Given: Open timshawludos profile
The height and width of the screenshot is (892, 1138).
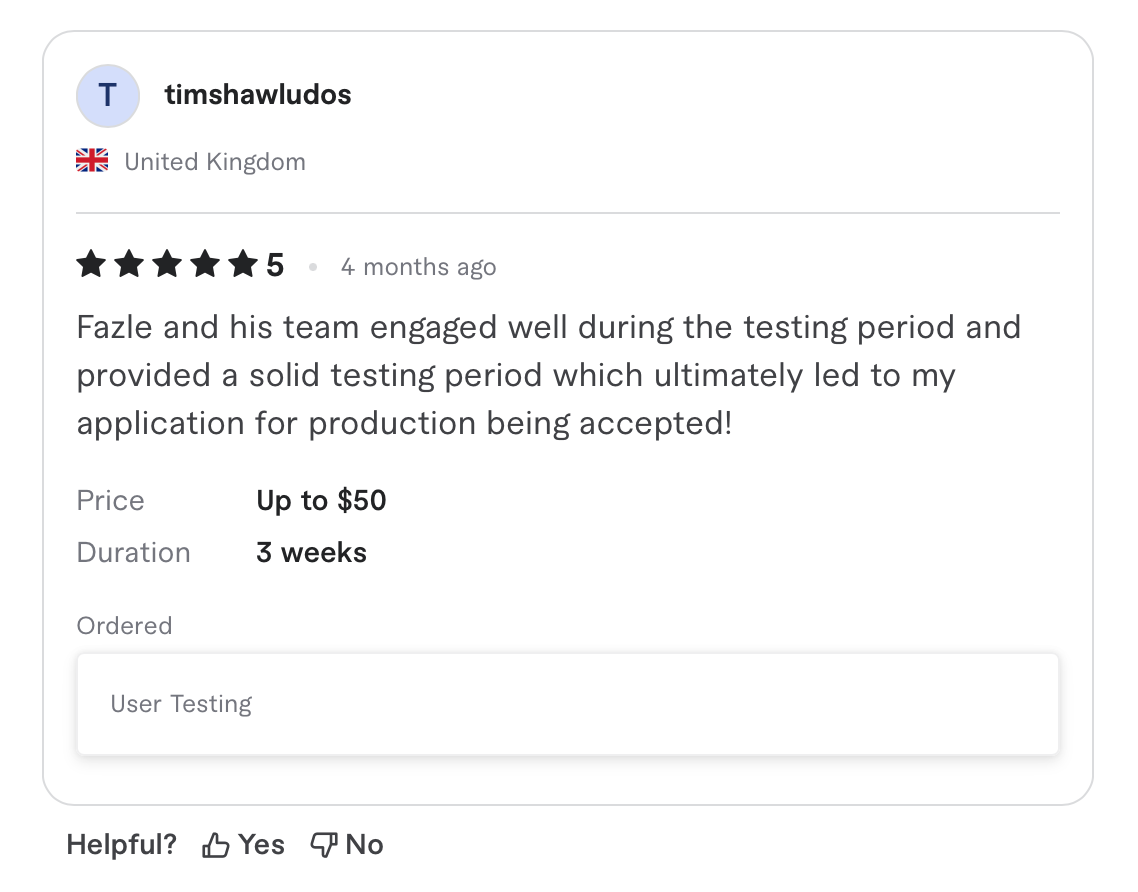Looking at the screenshot, I should pos(258,95).
